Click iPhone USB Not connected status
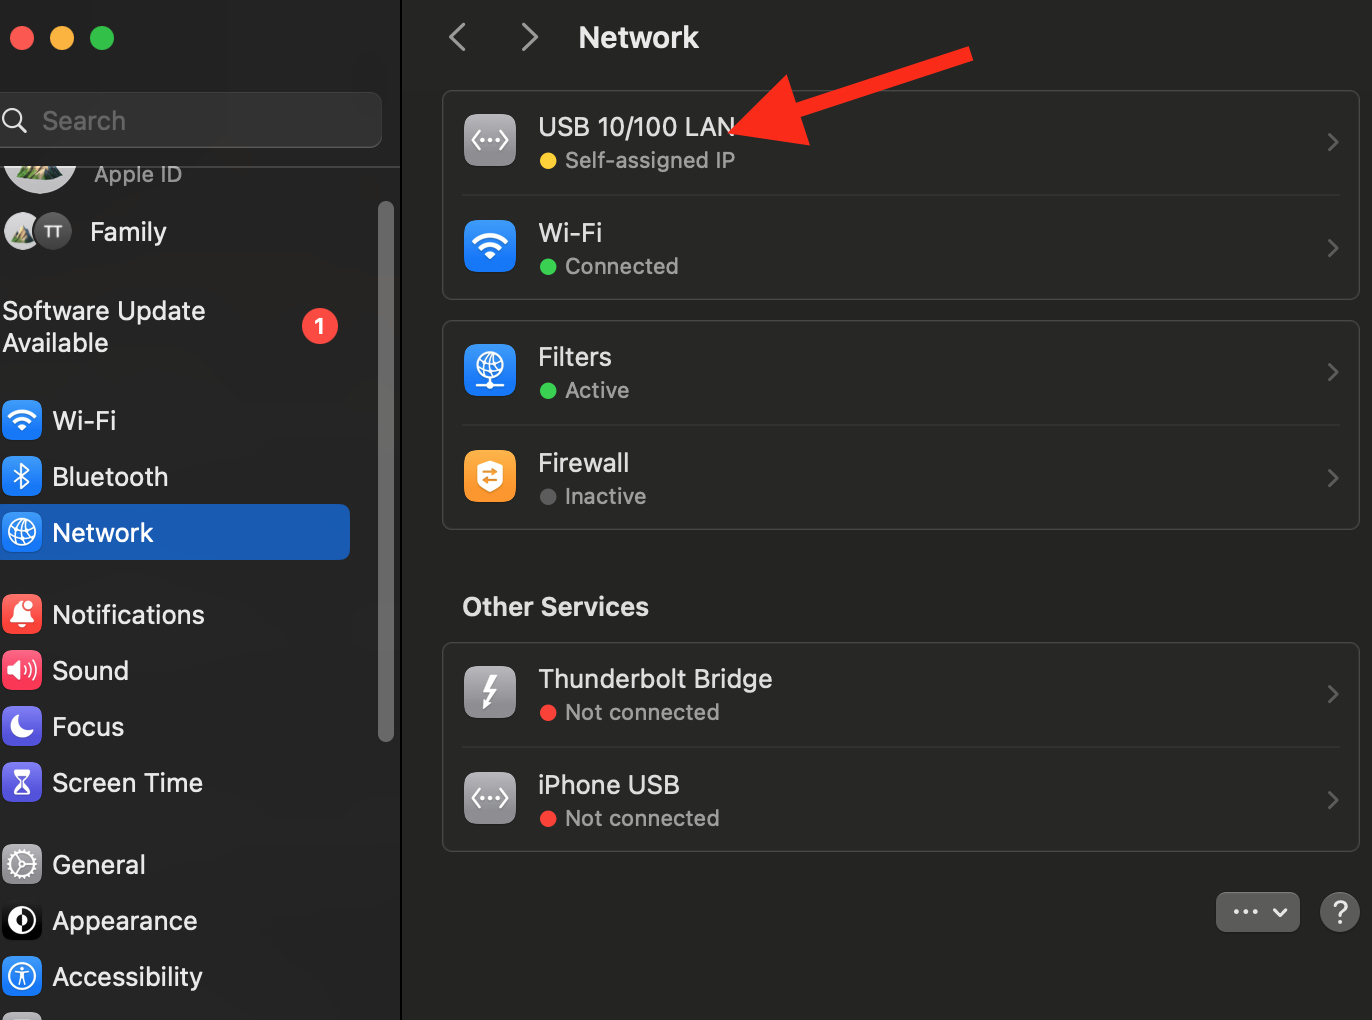Viewport: 1372px width, 1020px height. [642, 818]
